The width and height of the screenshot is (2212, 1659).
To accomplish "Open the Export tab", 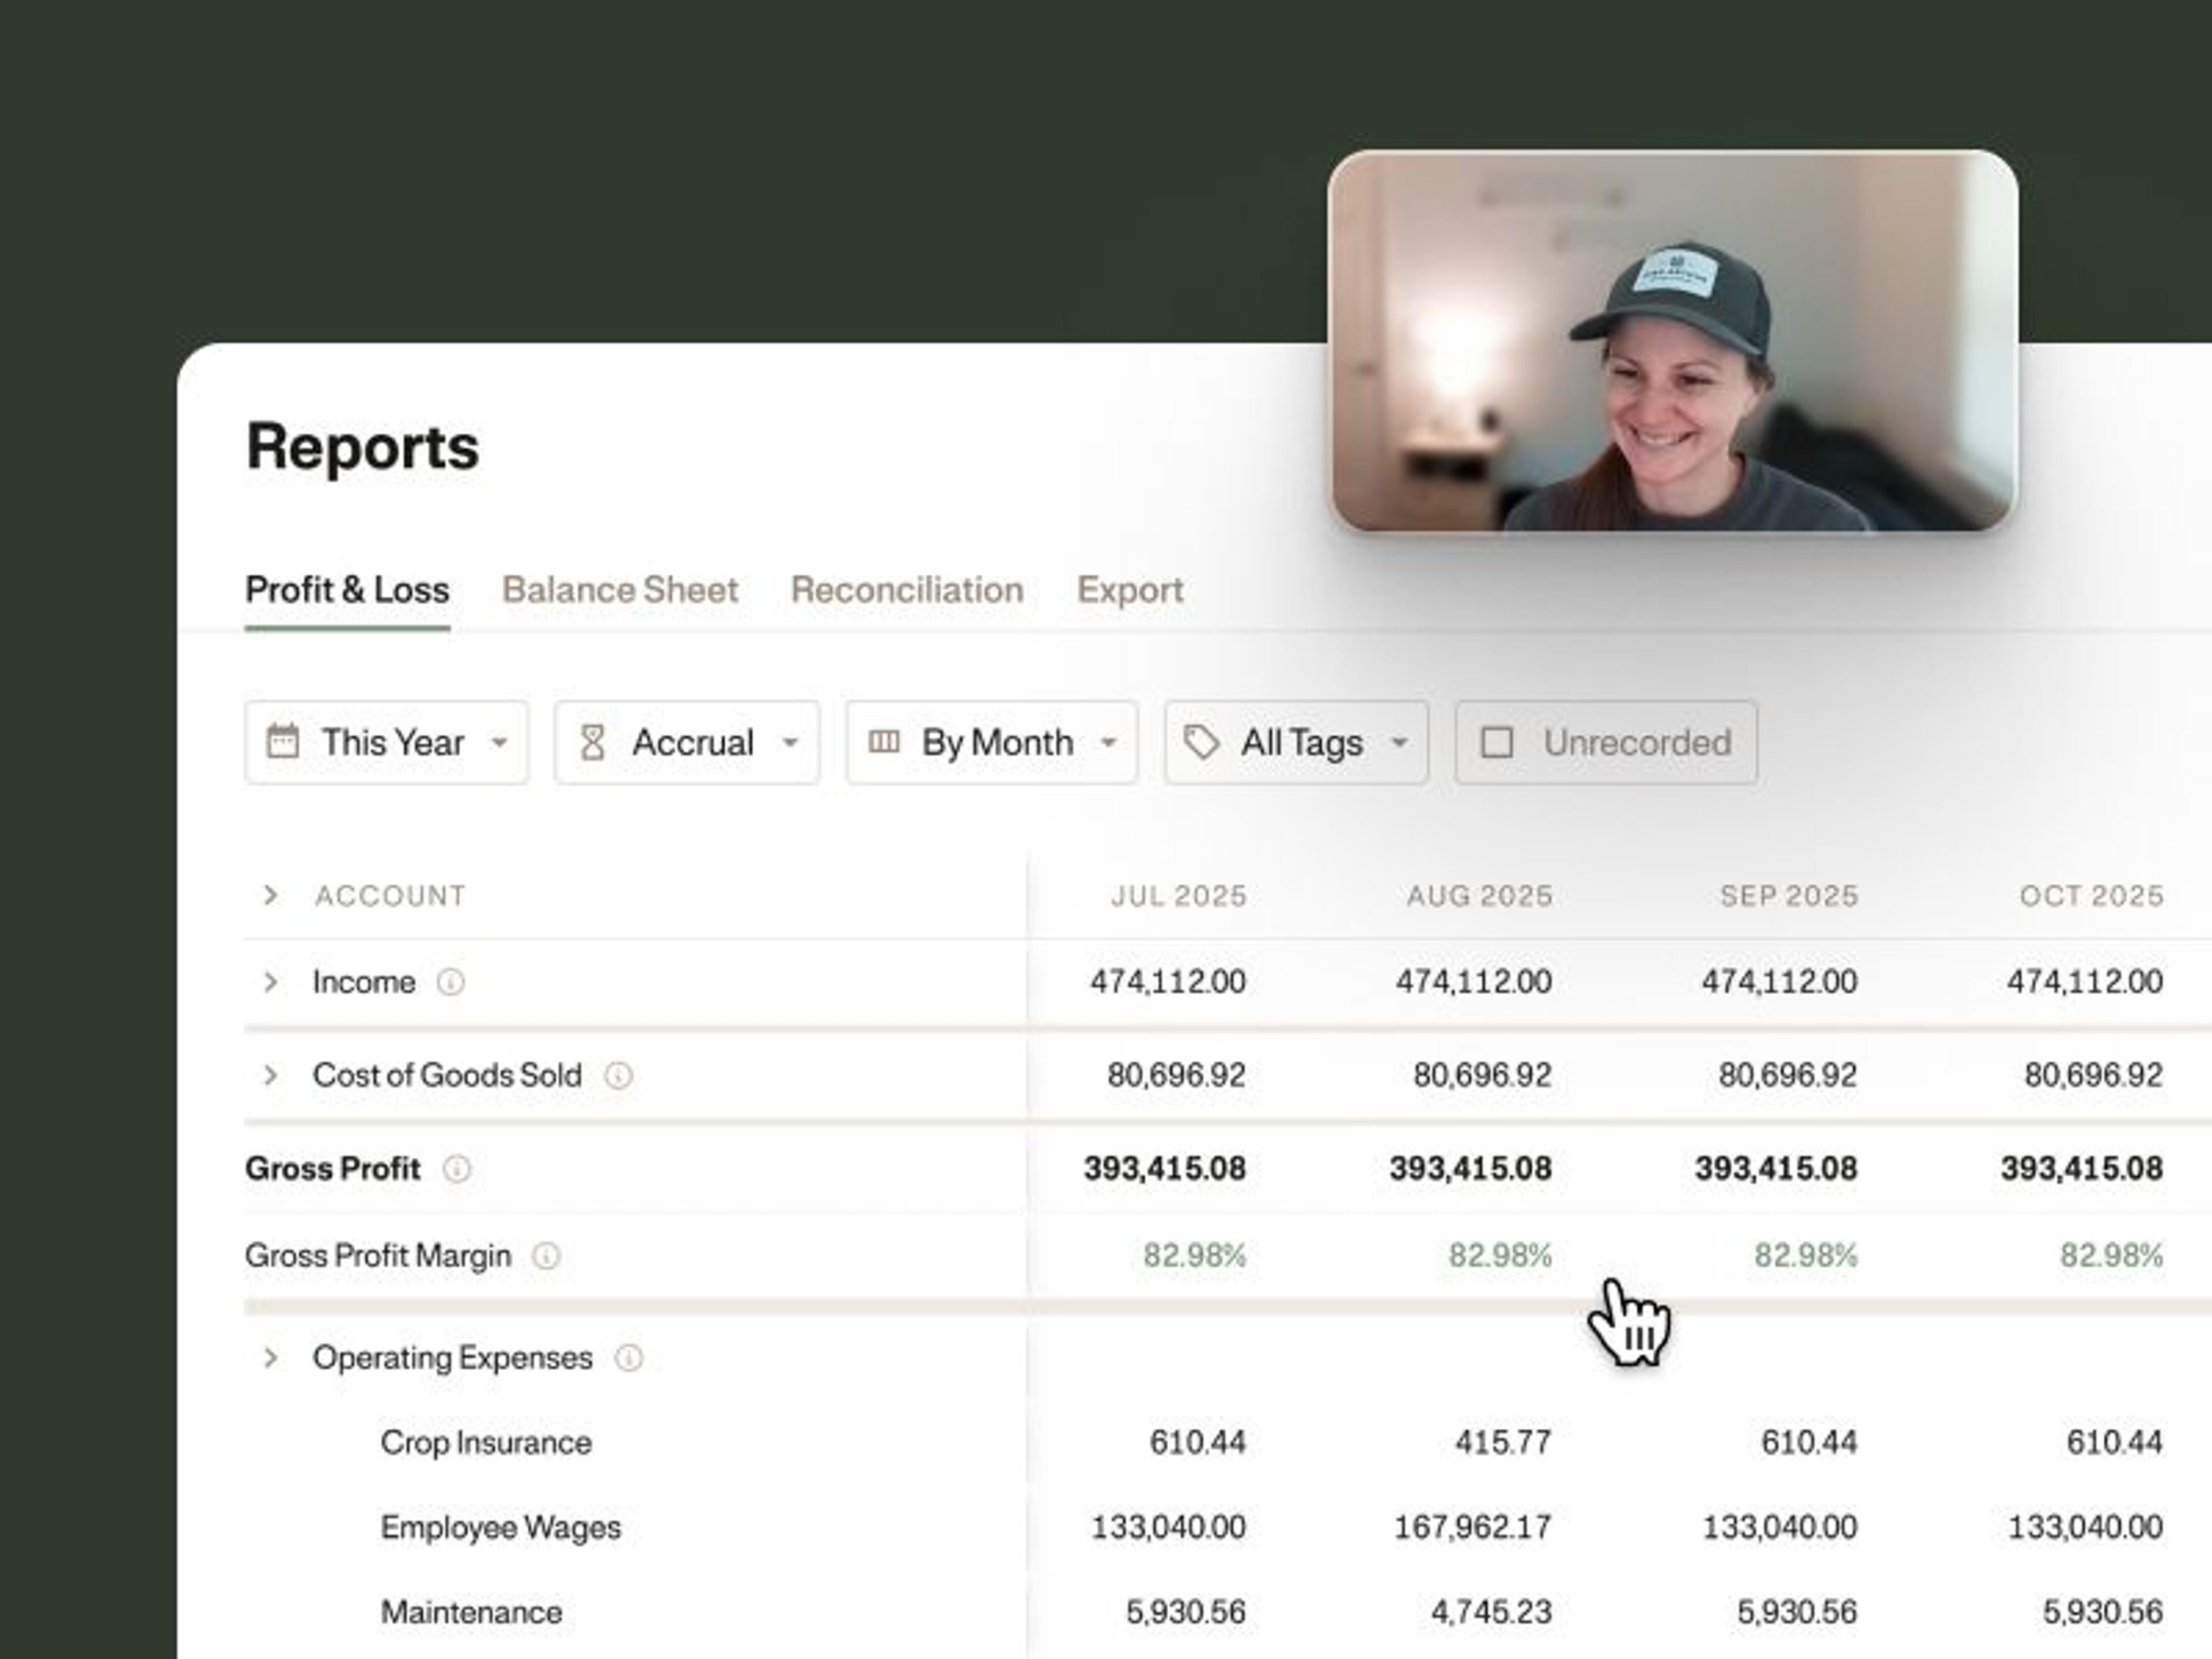I will 1129,590.
